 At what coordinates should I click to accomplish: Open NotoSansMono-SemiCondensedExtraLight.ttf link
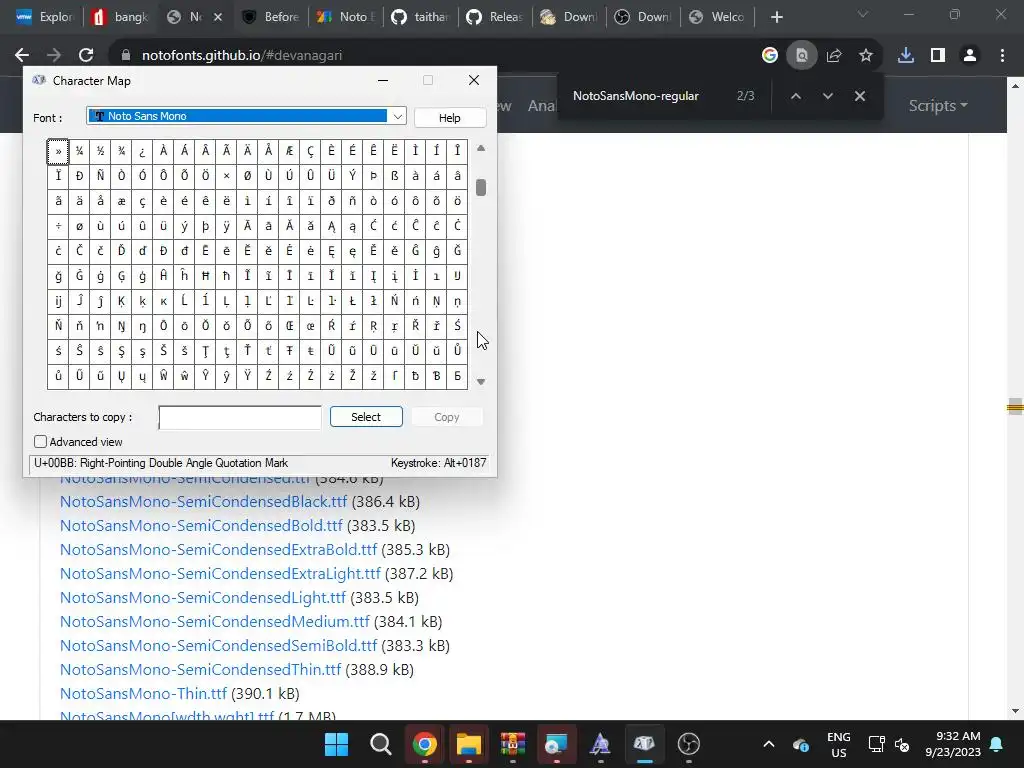[x=220, y=573]
